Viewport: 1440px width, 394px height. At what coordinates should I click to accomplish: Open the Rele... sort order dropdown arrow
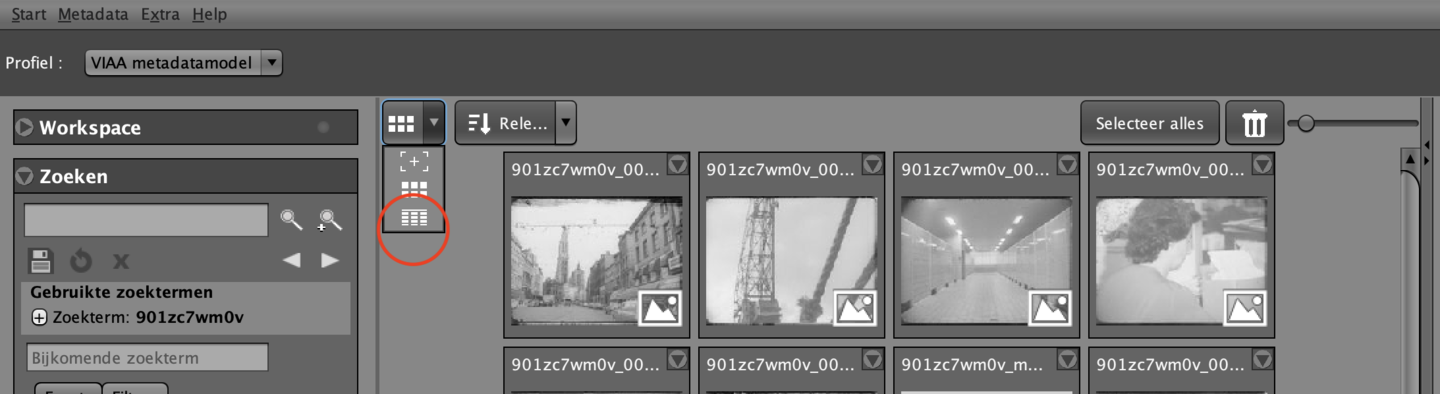click(566, 123)
